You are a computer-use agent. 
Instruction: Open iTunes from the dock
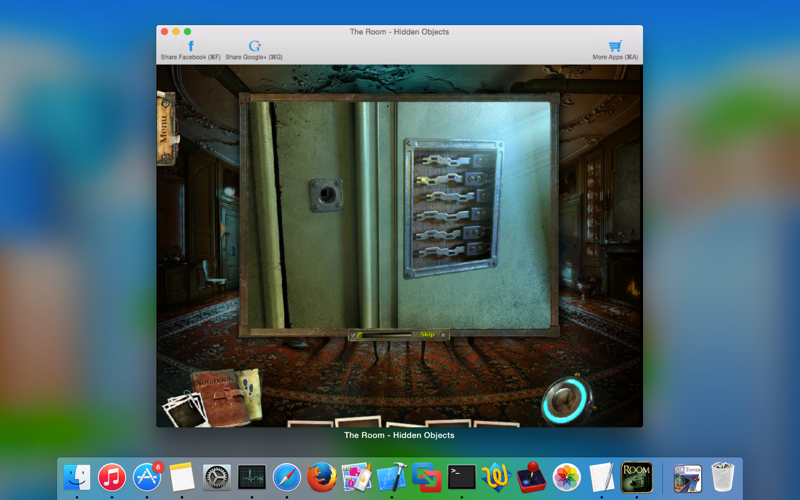pos(112,478)
